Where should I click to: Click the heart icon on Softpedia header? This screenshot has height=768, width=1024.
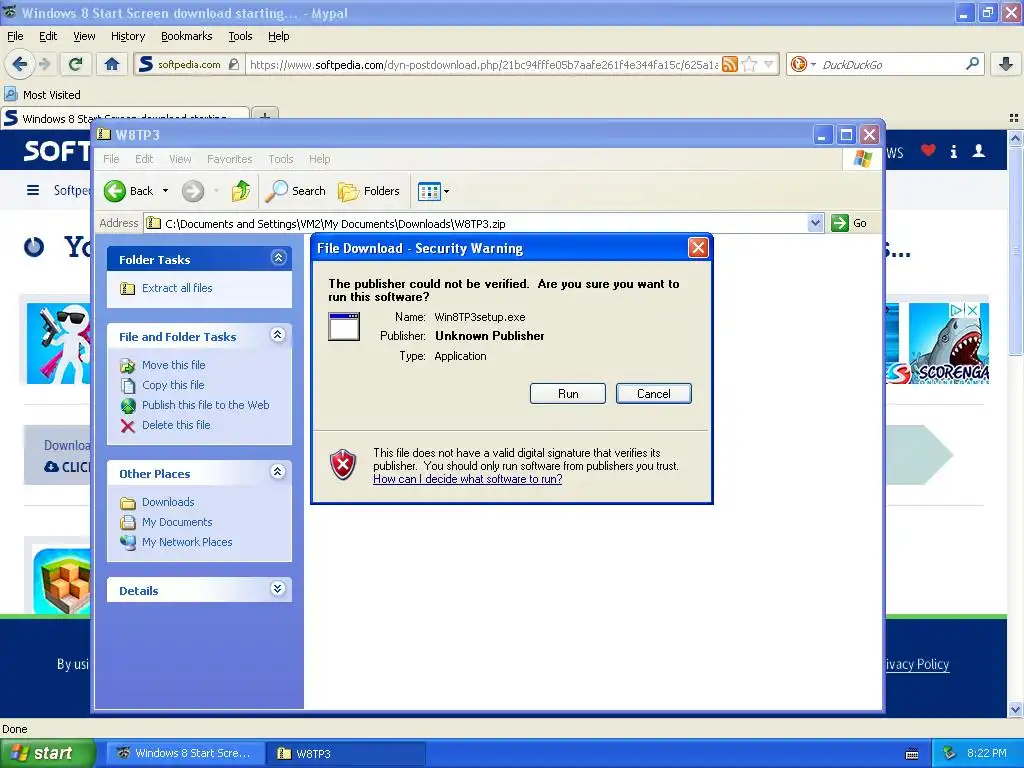click(928, 151)
